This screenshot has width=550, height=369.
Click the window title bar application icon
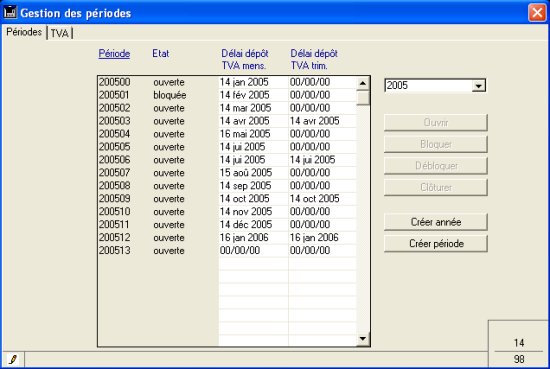pyautogui.click(x=10, y=13)
